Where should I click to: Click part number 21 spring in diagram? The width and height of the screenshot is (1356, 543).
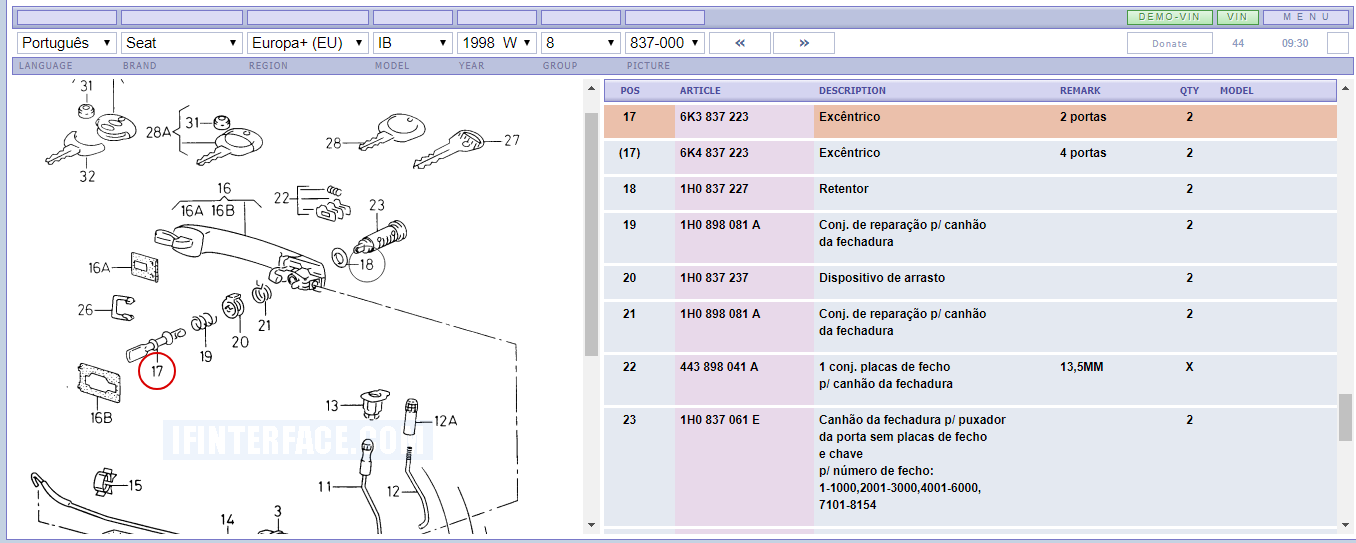(x=264, y=325)
